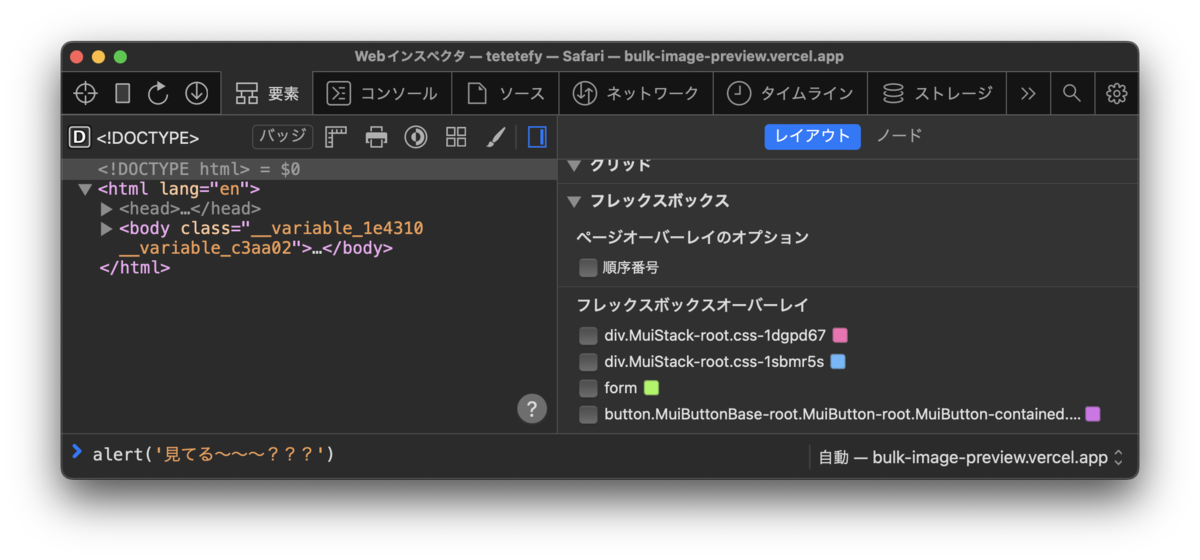Click the reload page icon
This screenshot has height=560, width=1200.
[159, 93]
